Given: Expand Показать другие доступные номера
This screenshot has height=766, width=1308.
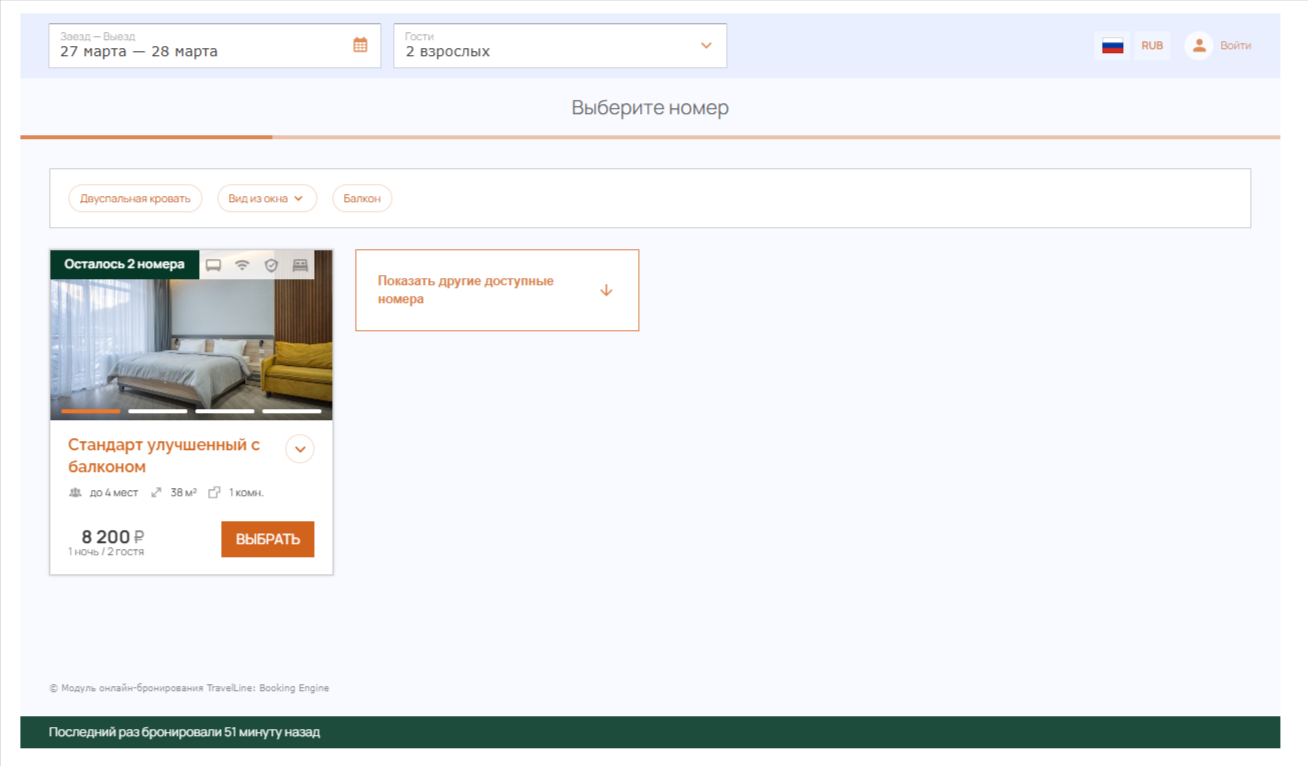Looking at the screenshot, I should point(496,290).
